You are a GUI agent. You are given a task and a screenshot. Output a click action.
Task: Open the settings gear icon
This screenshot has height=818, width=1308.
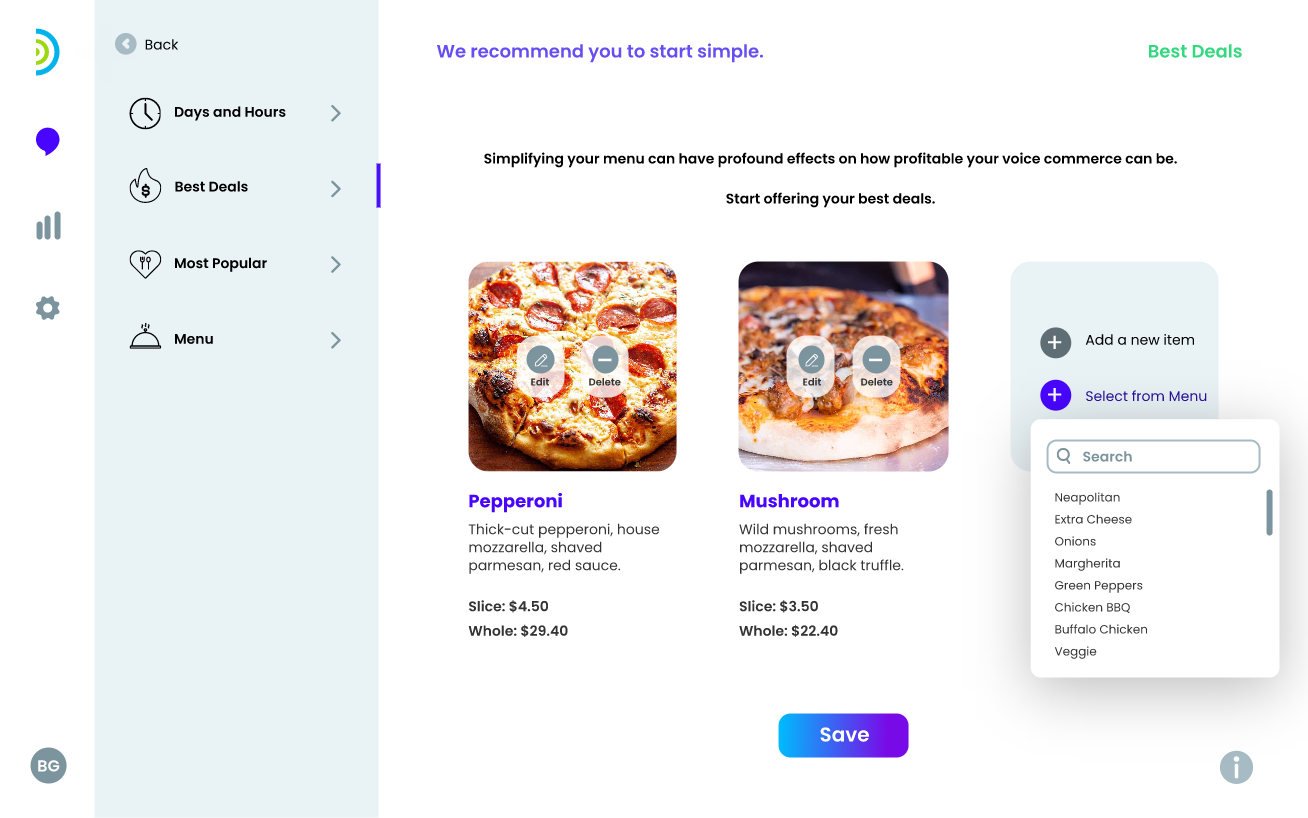click(47, 308)
